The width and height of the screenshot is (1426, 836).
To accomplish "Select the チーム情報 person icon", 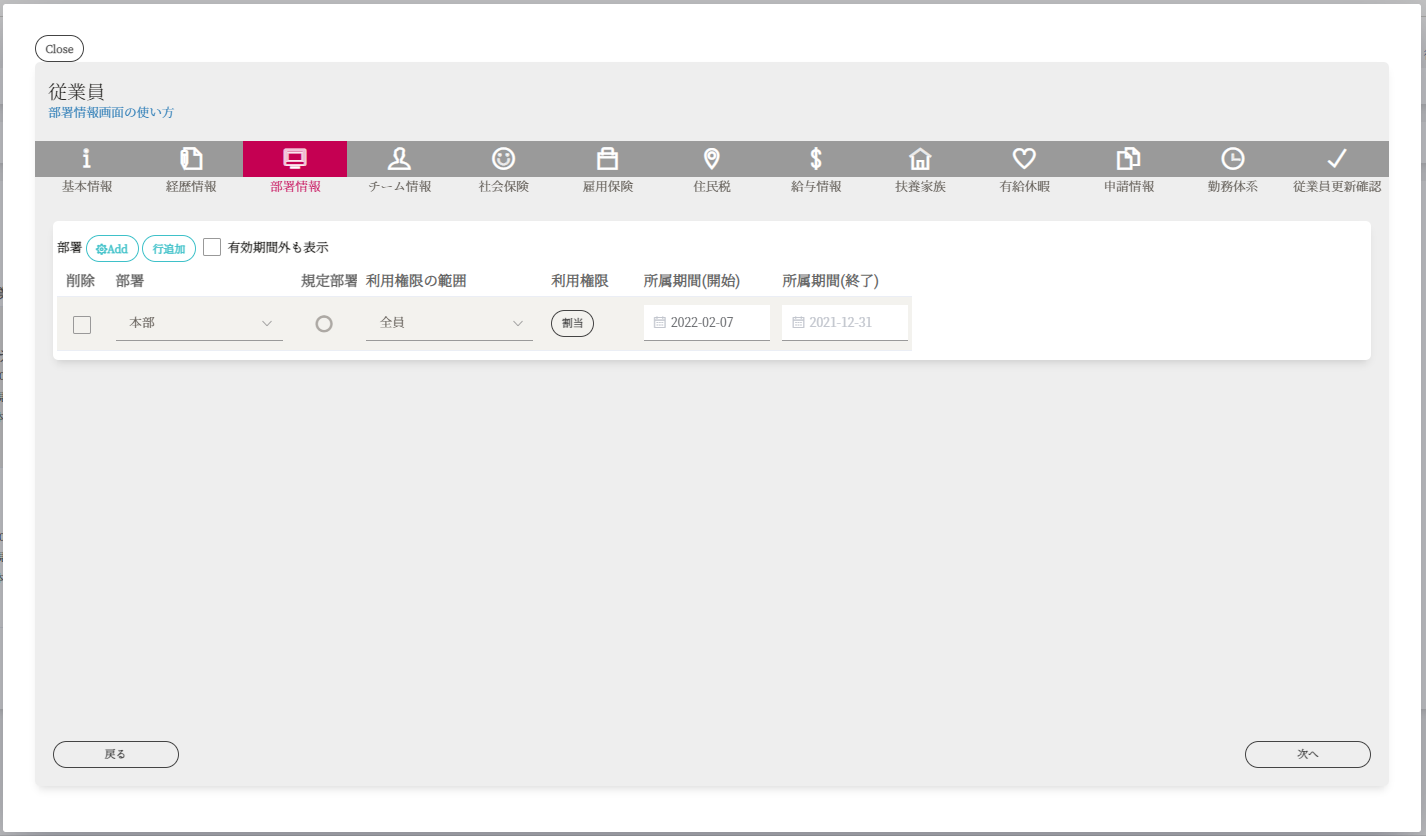I will coord(399,158).
